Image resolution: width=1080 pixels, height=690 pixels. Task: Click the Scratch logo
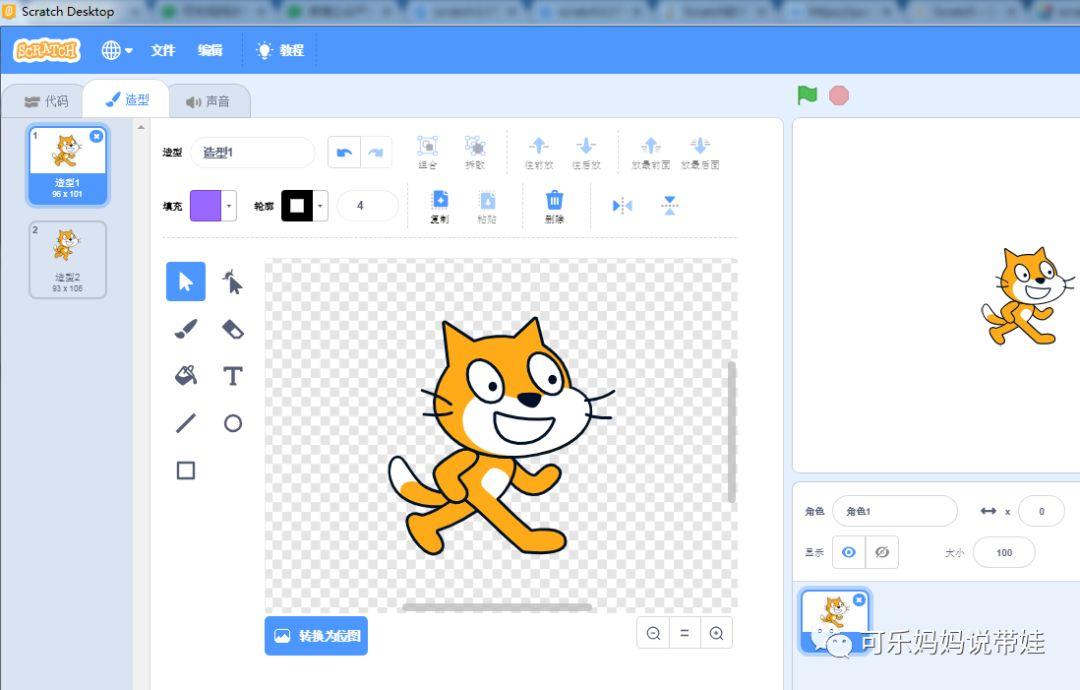click(x=48, y=50)
